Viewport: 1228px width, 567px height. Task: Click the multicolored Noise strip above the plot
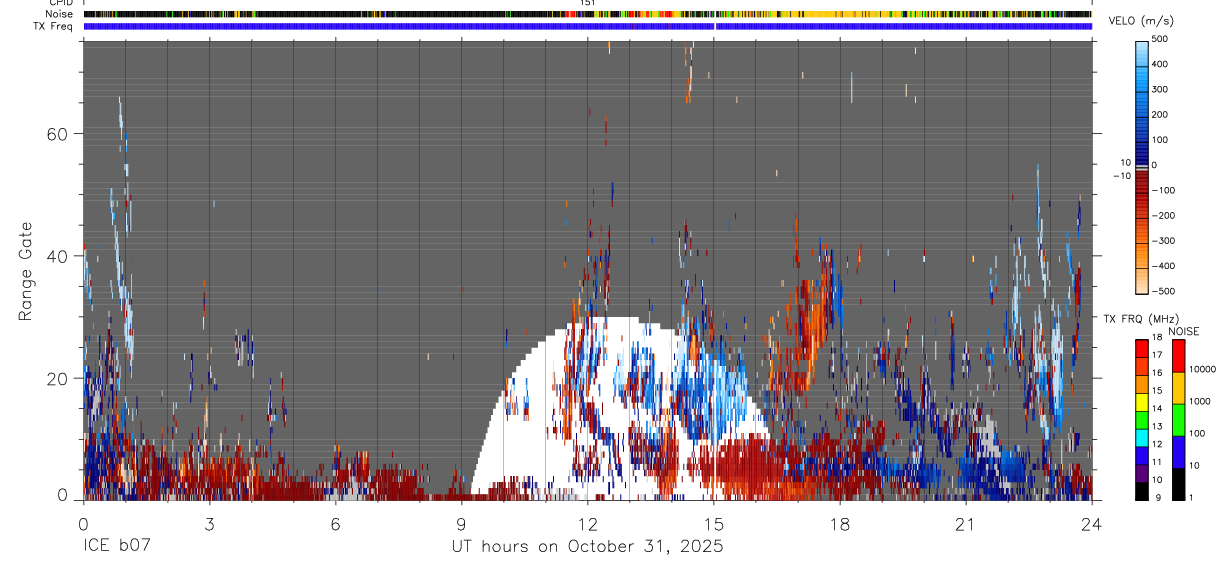[x=587, y=14]
